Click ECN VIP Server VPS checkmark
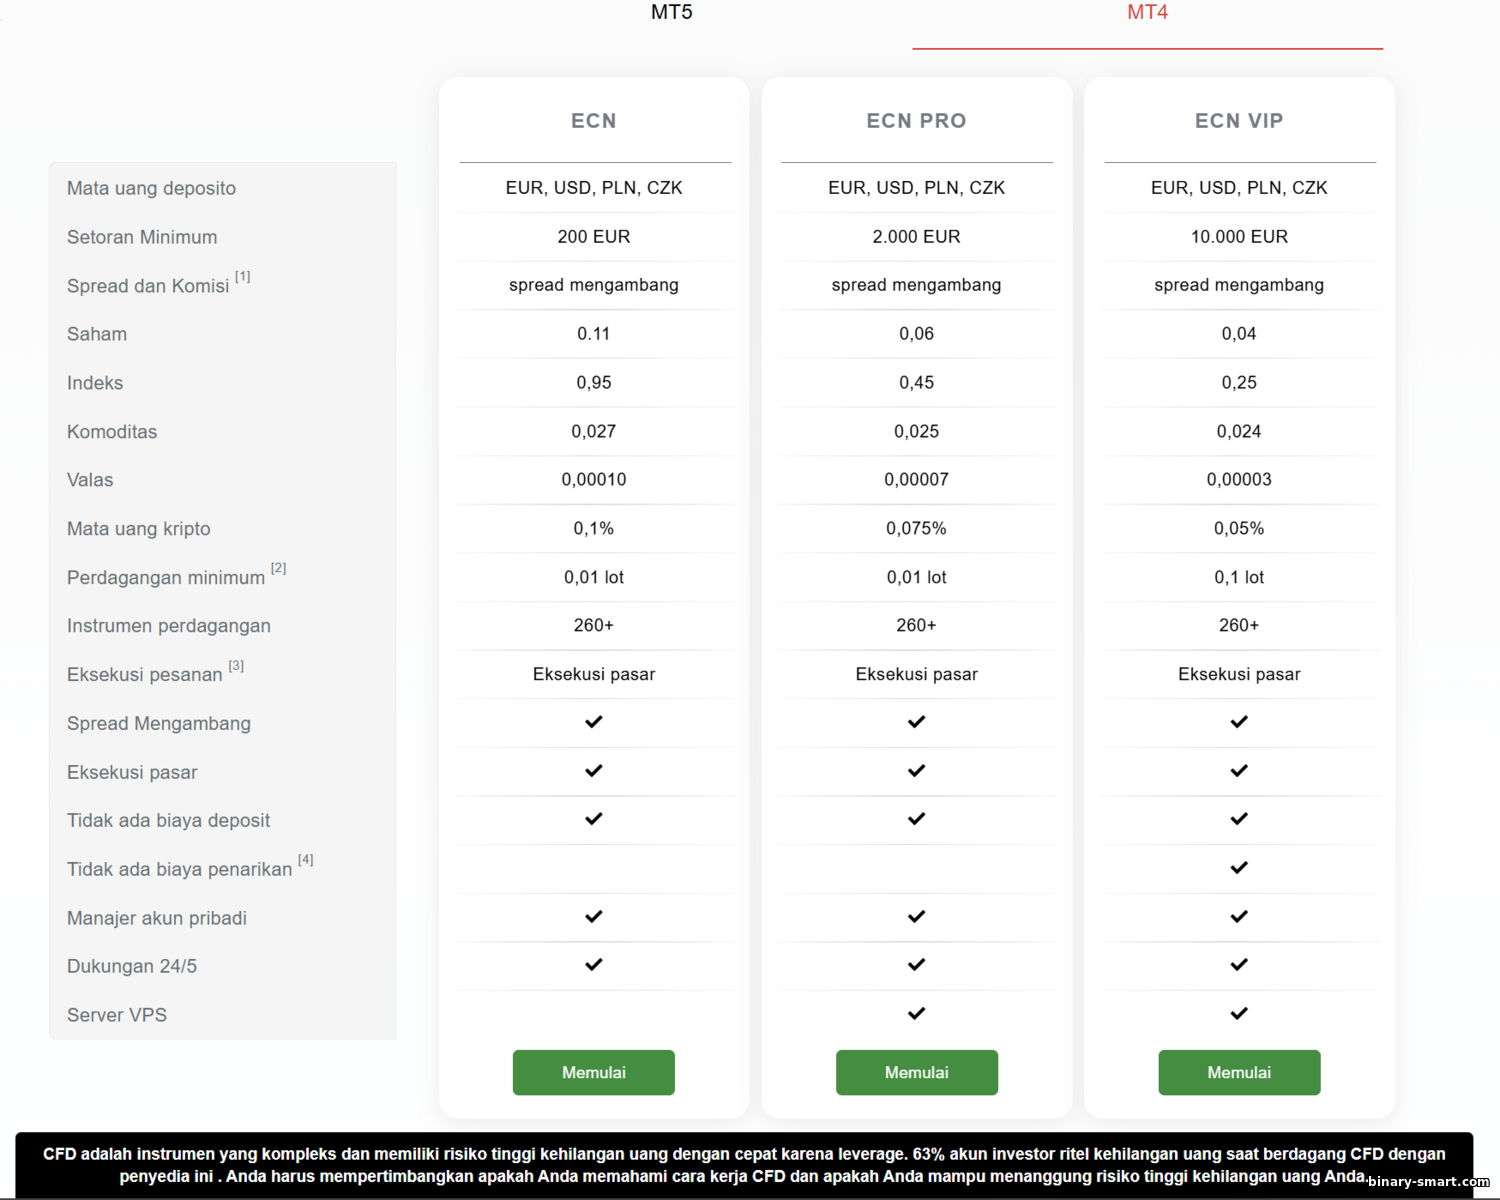Image resolution: width=1500 pixels, height=1200 pixels. pyautogui.click(x=1239, y=1014)
